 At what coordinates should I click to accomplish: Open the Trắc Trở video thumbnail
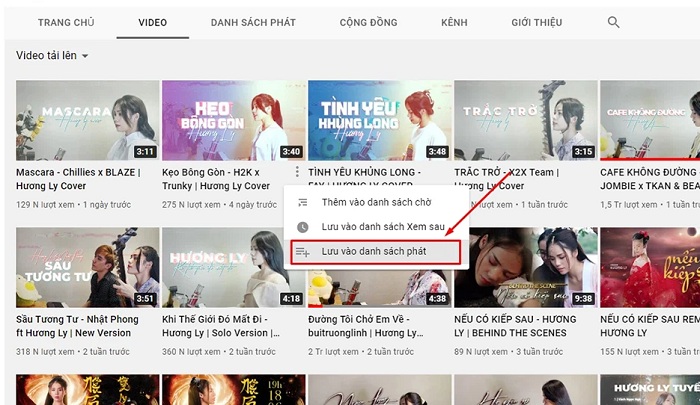pos(525,120)
